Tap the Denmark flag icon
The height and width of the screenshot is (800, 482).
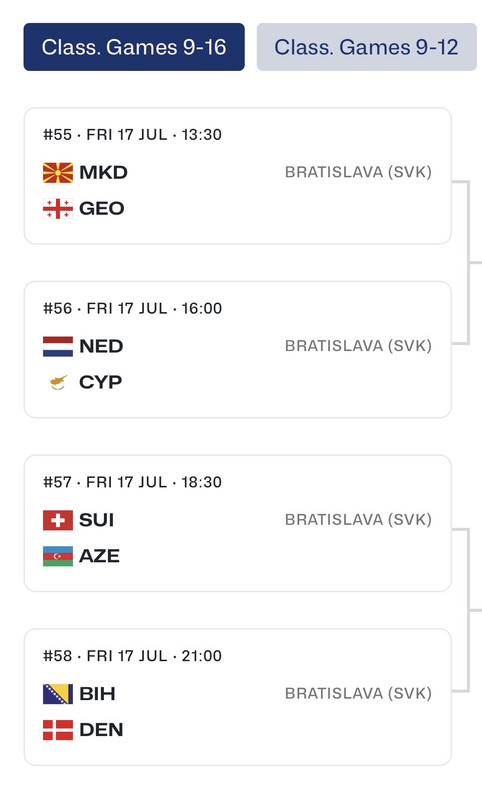point(58,730)
